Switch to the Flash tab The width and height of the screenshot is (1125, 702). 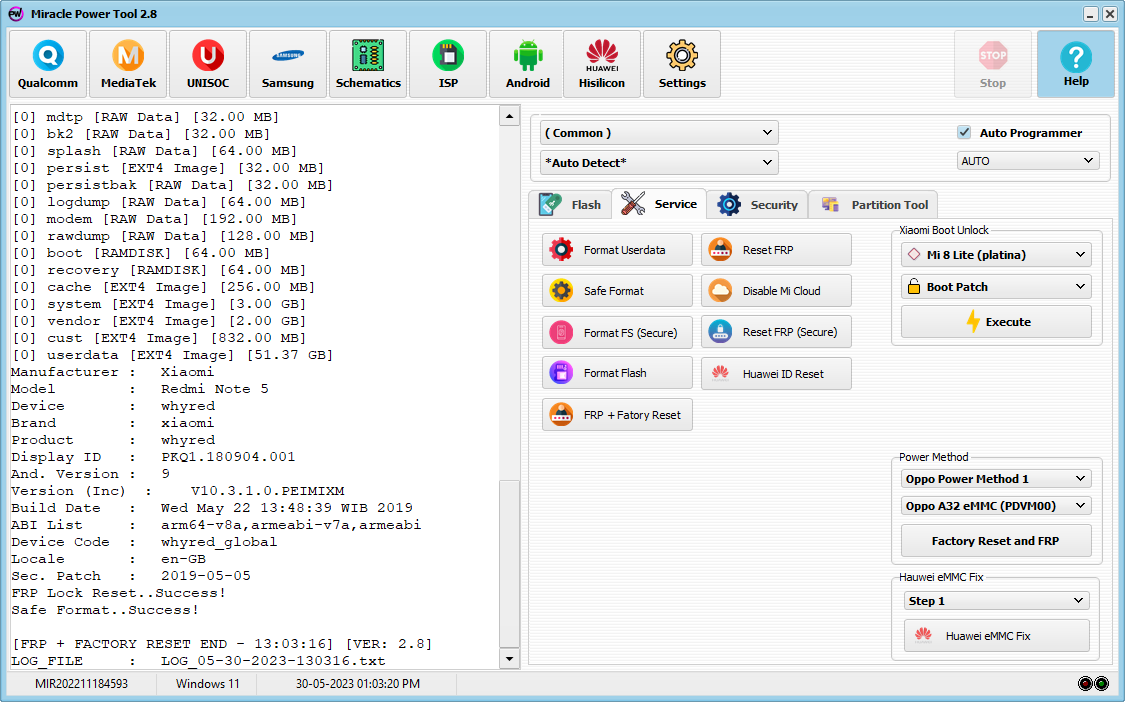570,205
